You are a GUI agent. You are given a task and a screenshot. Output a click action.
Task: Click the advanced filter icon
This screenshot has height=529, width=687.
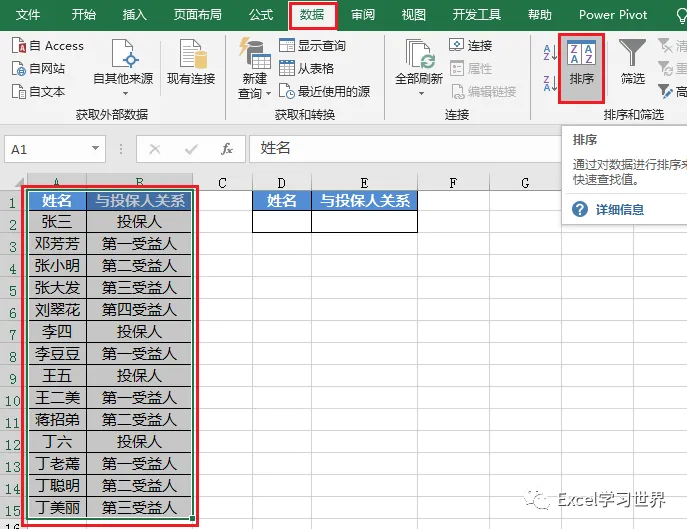point(665,92)
